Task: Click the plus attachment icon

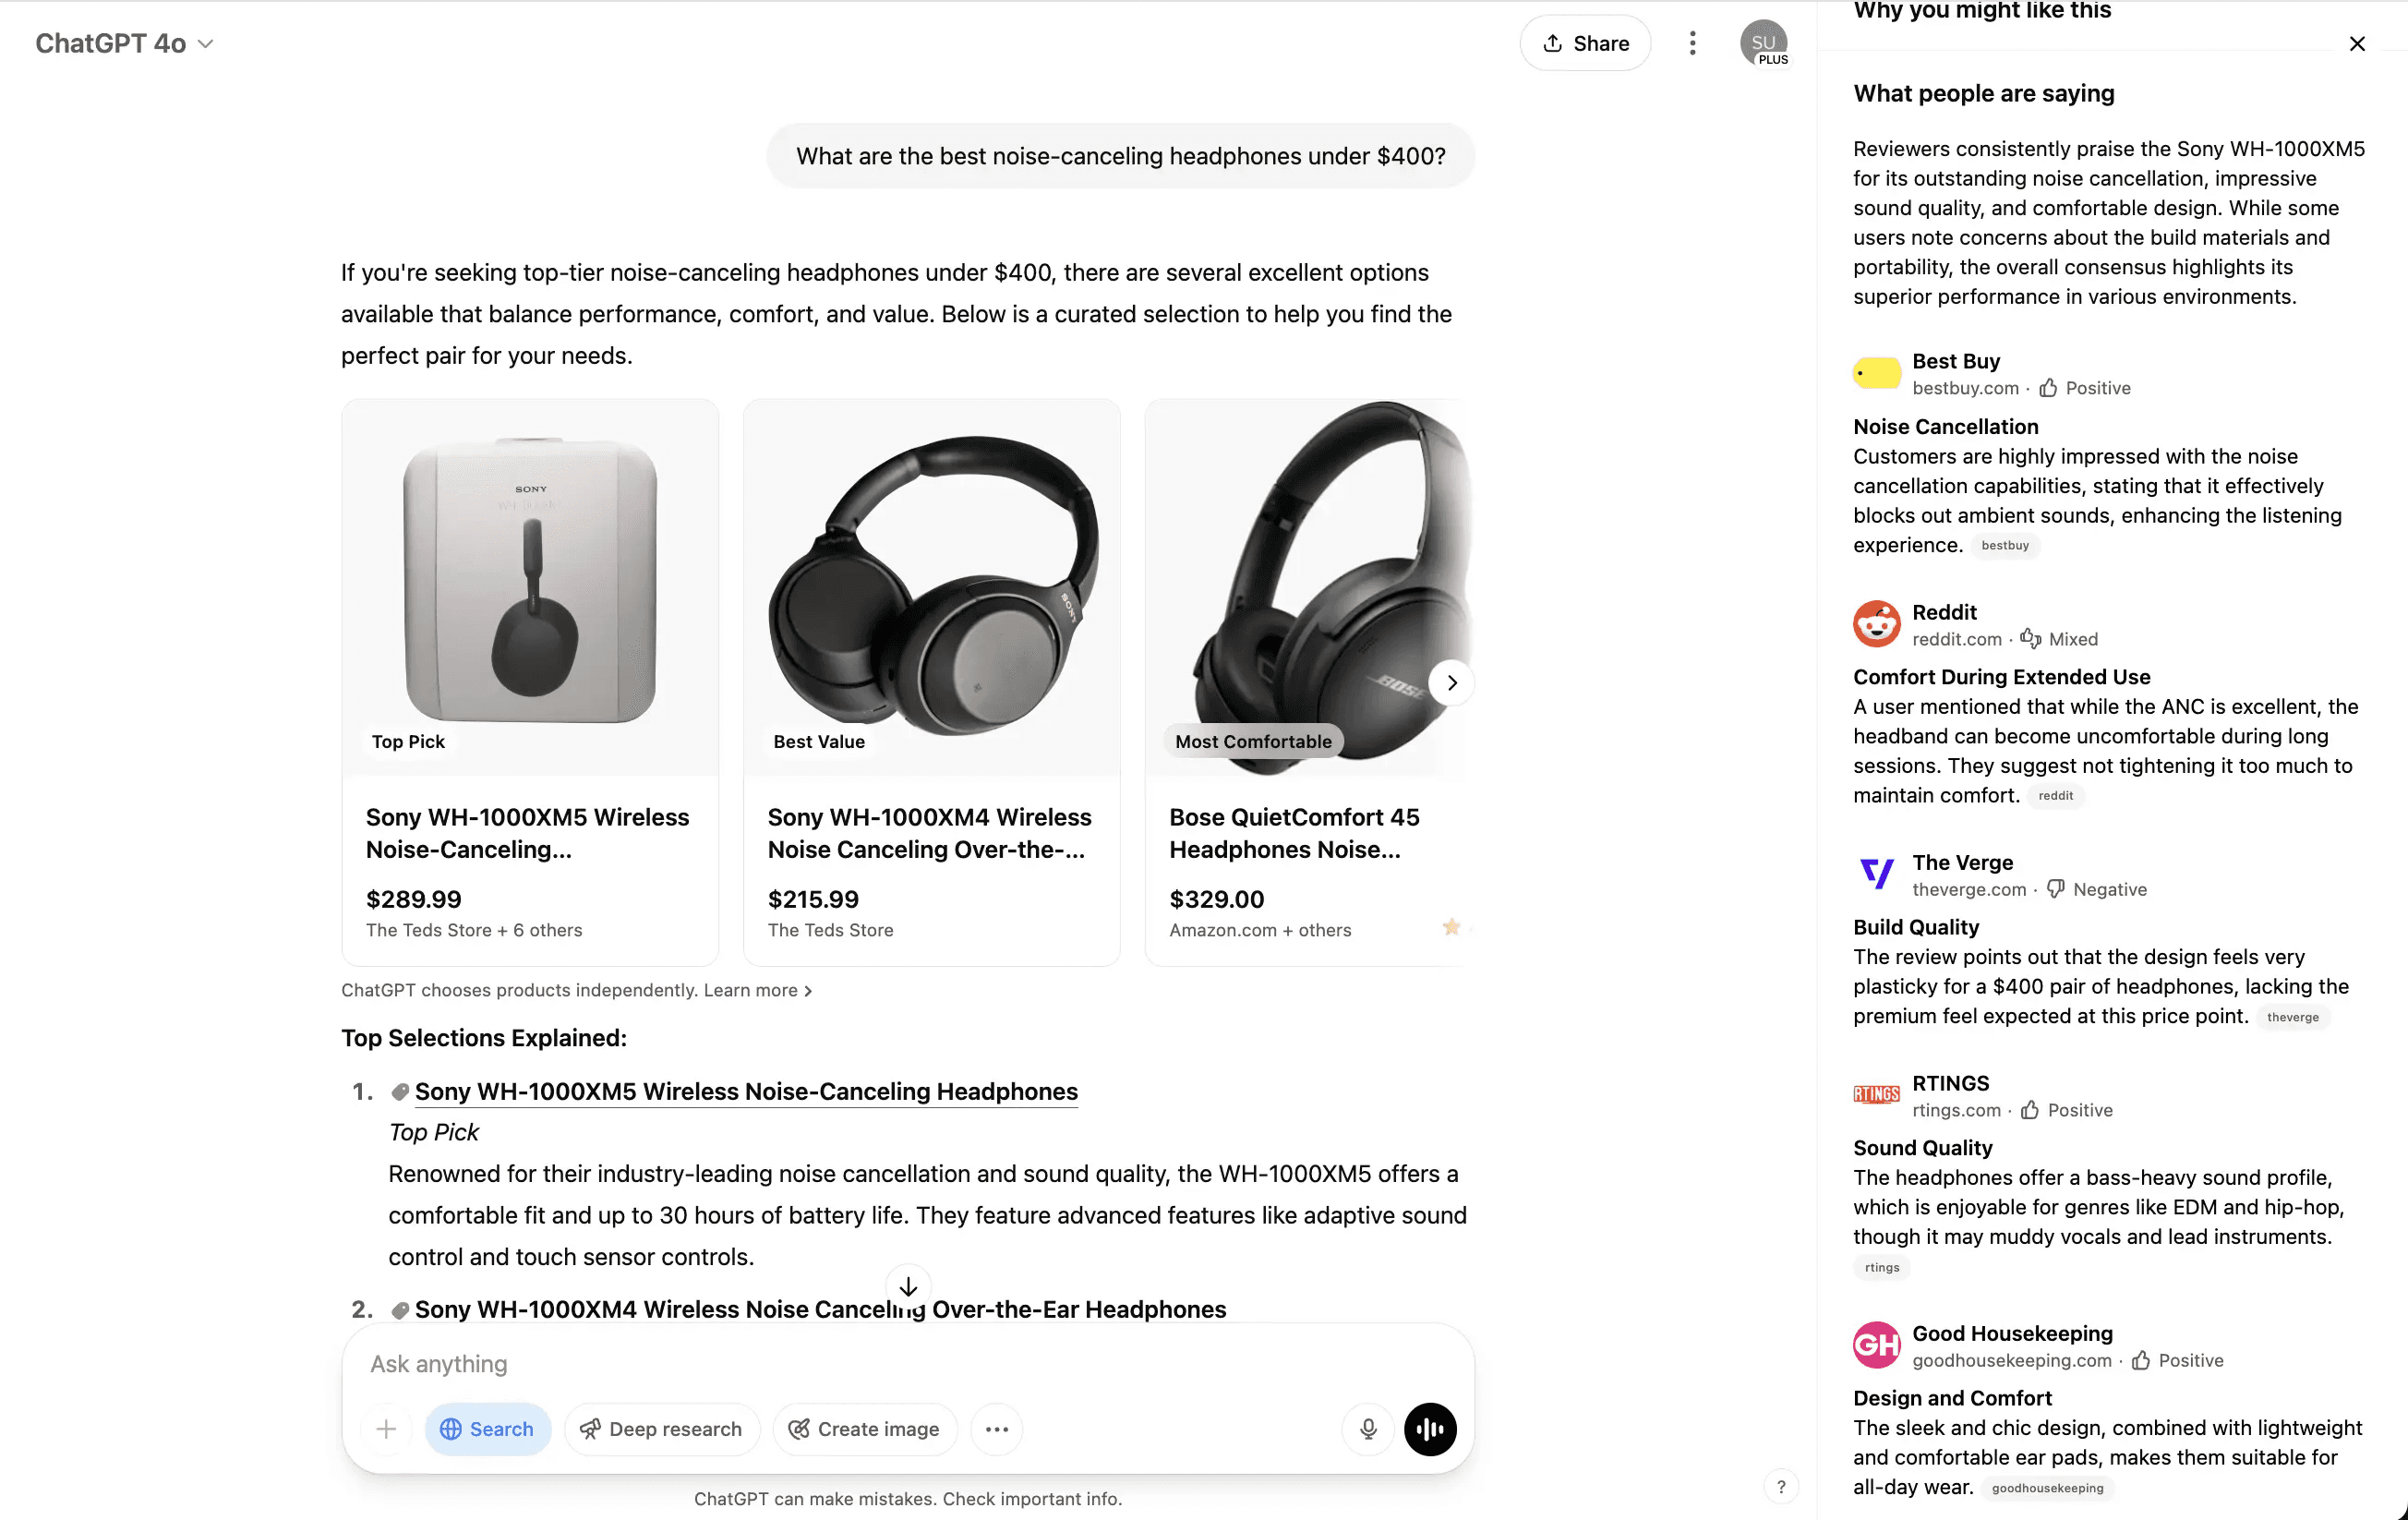Action: click(386, 1429)
